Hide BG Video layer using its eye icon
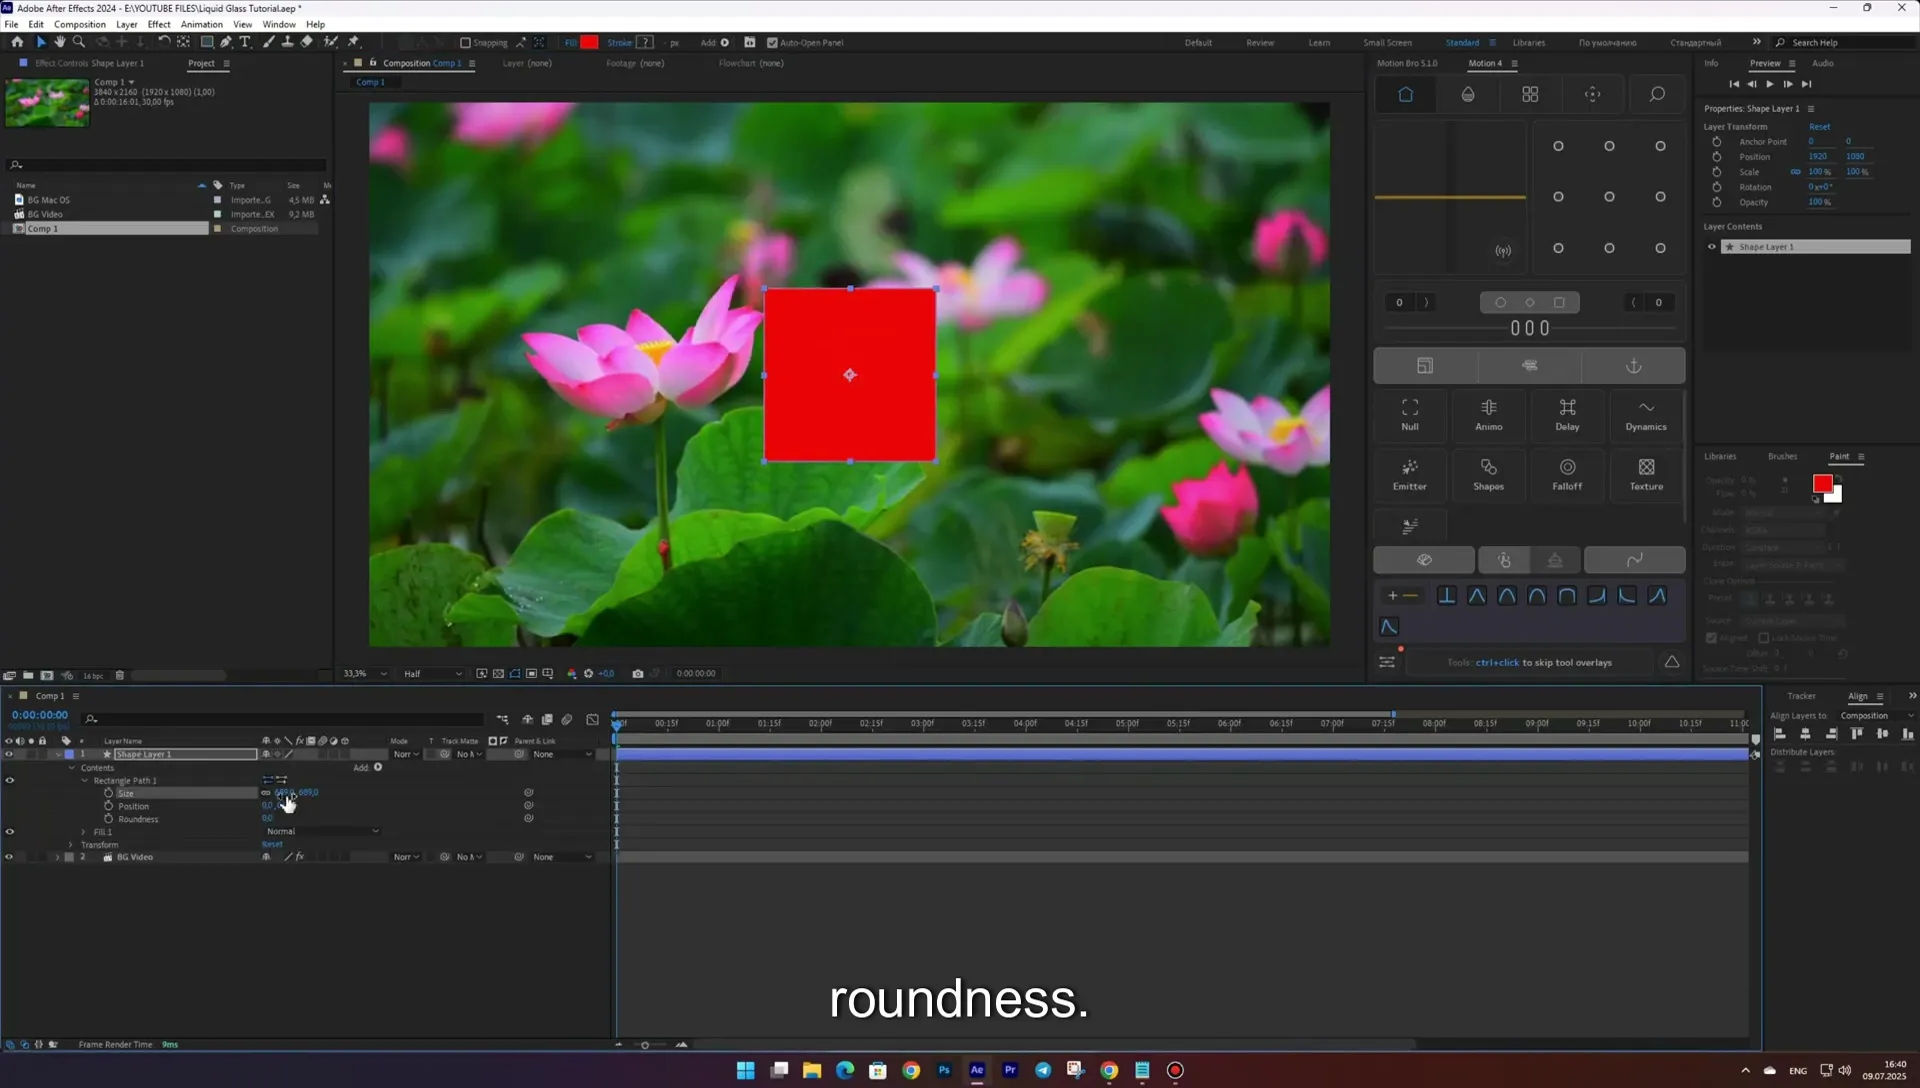 [x=9, y=857]
